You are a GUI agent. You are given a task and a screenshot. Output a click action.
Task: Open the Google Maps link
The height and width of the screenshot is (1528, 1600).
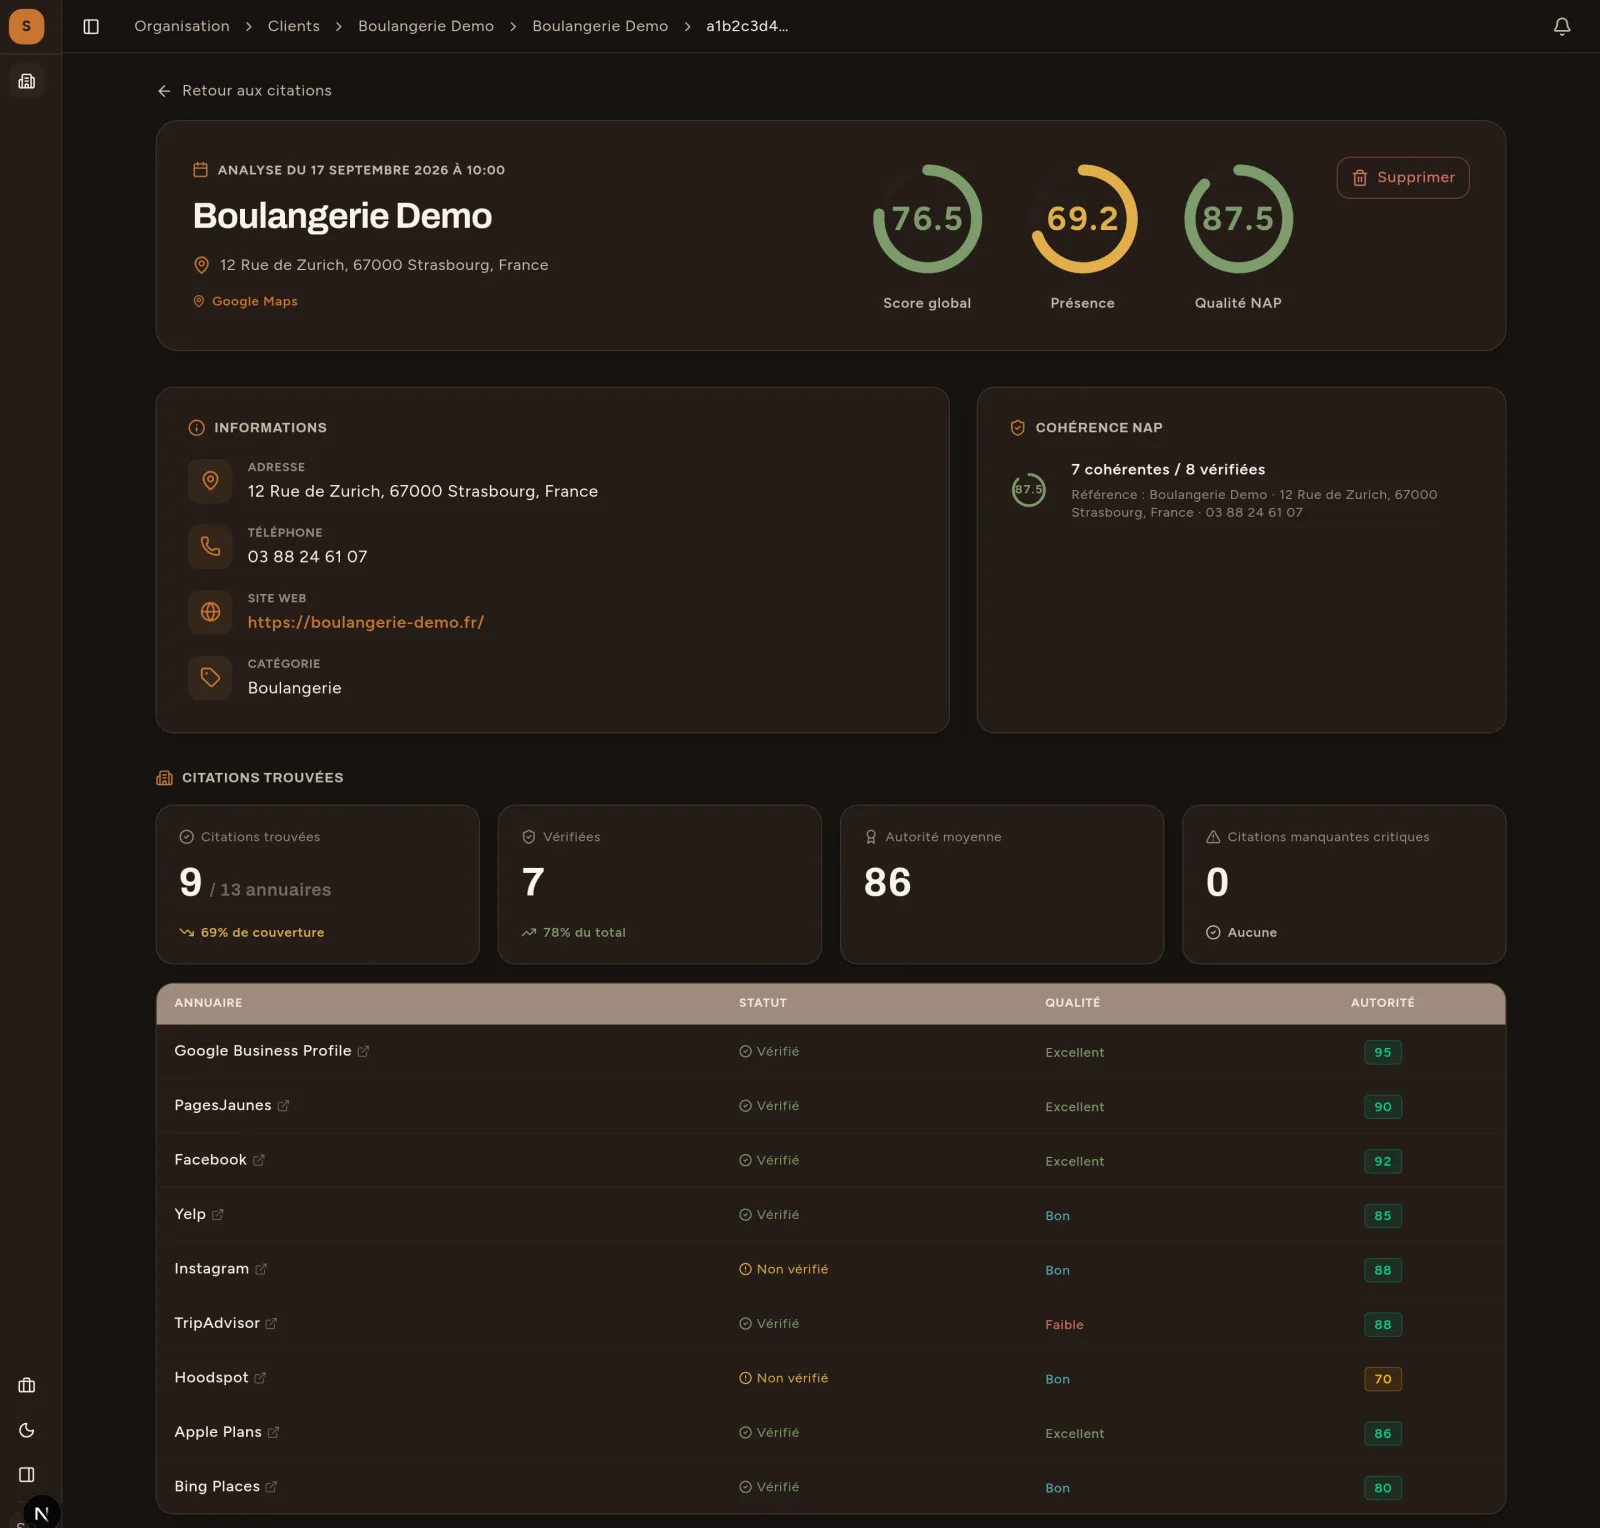pos(245,301)
